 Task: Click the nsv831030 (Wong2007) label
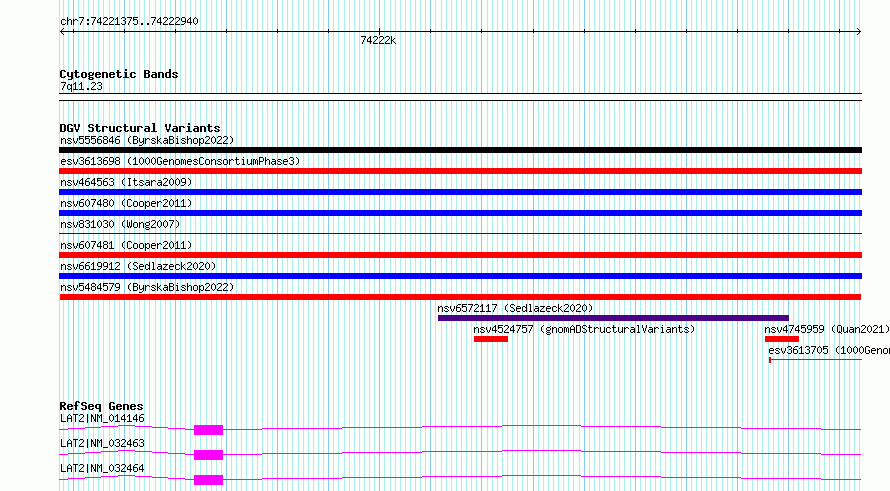click(120, 224)
